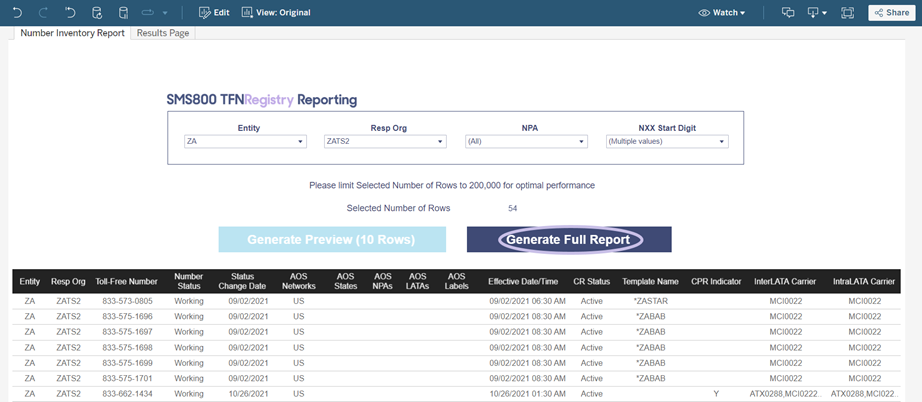922x402 pixels.
Task: Click the Redo arrow icon
Action: point(43,12)
